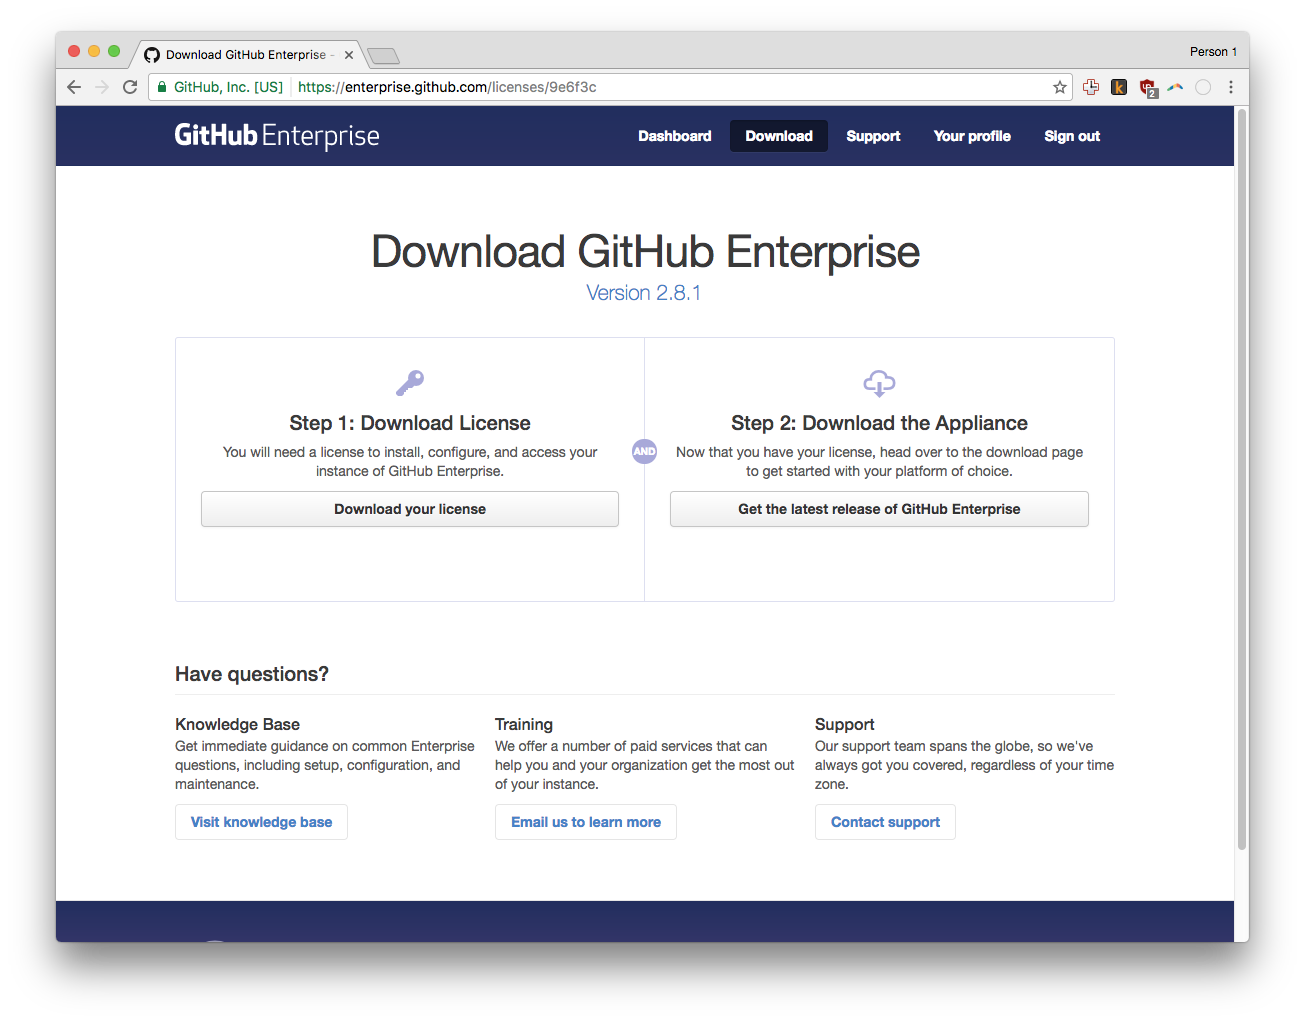This screenshot has height=1022, width=1305.
Task: Click the Step 1: Download License heading
Action: pyautogui.click(x=410, y=423)
